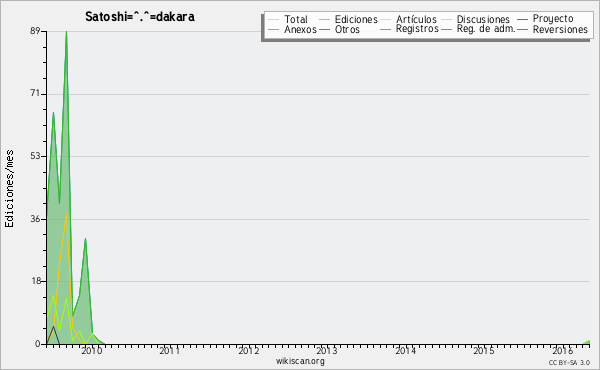
Task: Click the chart title Satoshi=^.^=dakara
Action: [x=140, y=17]
